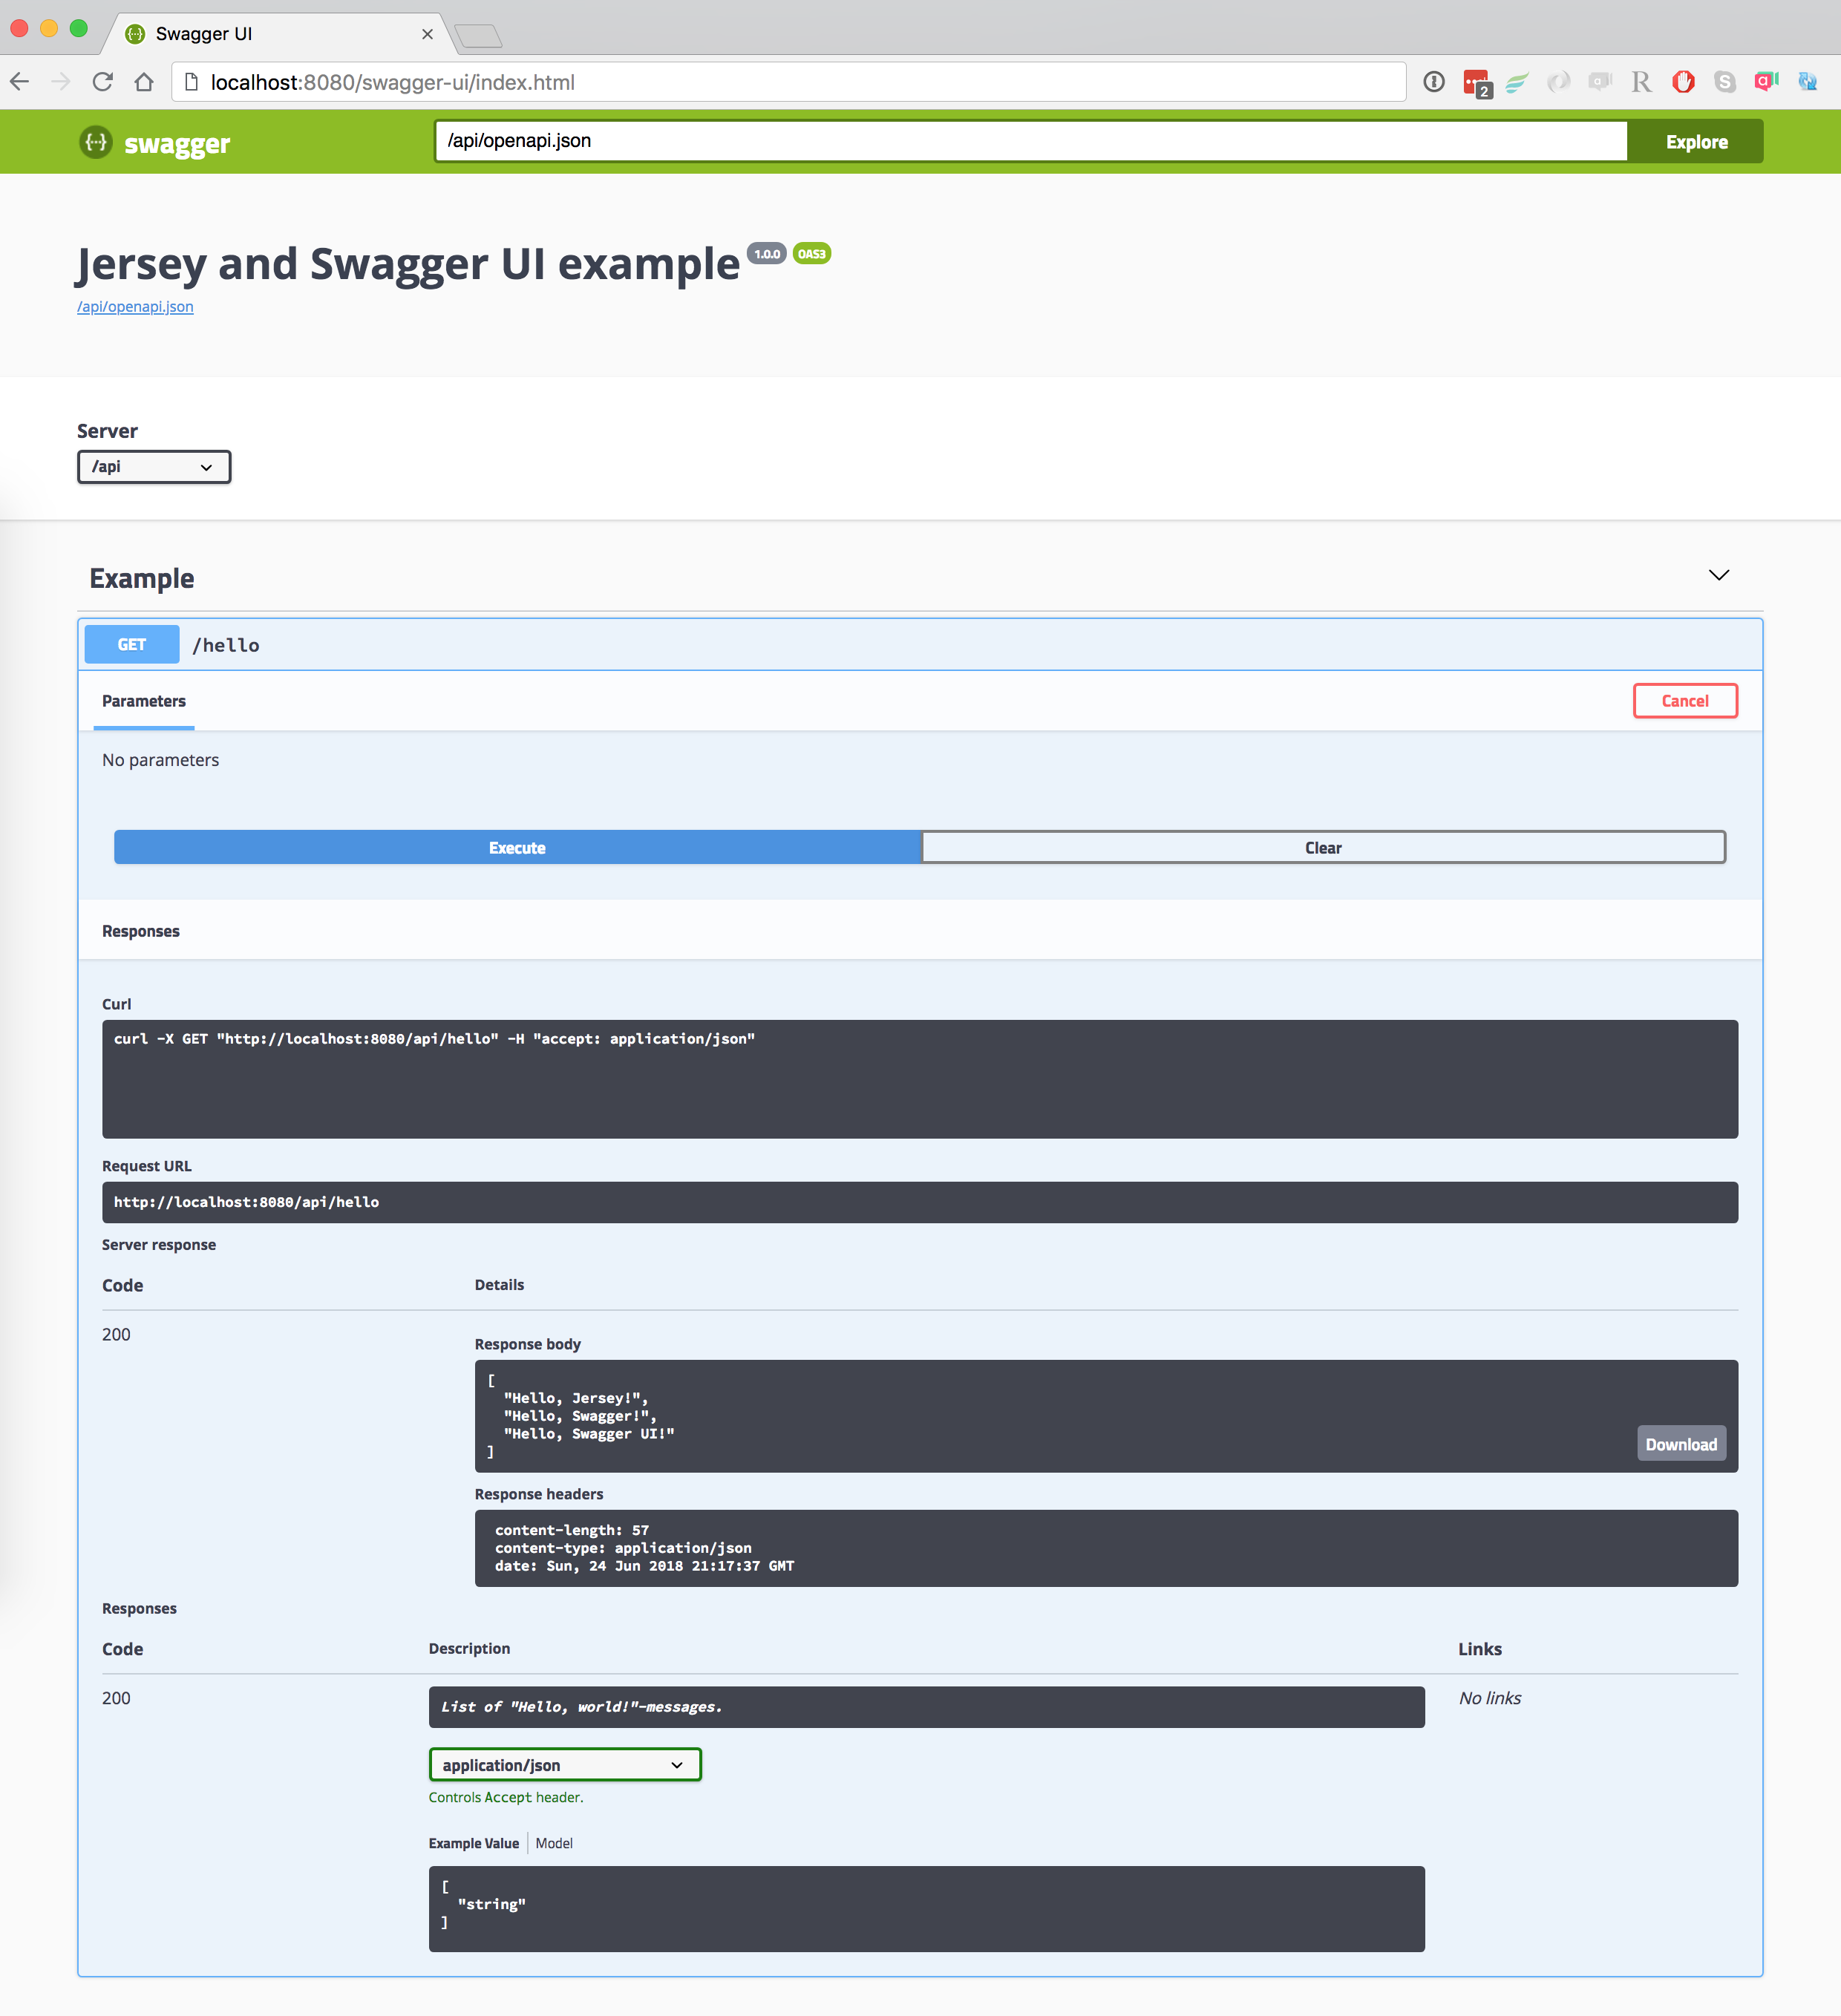Click the AdBlock stop-hand extension icon

point(1683,82)
